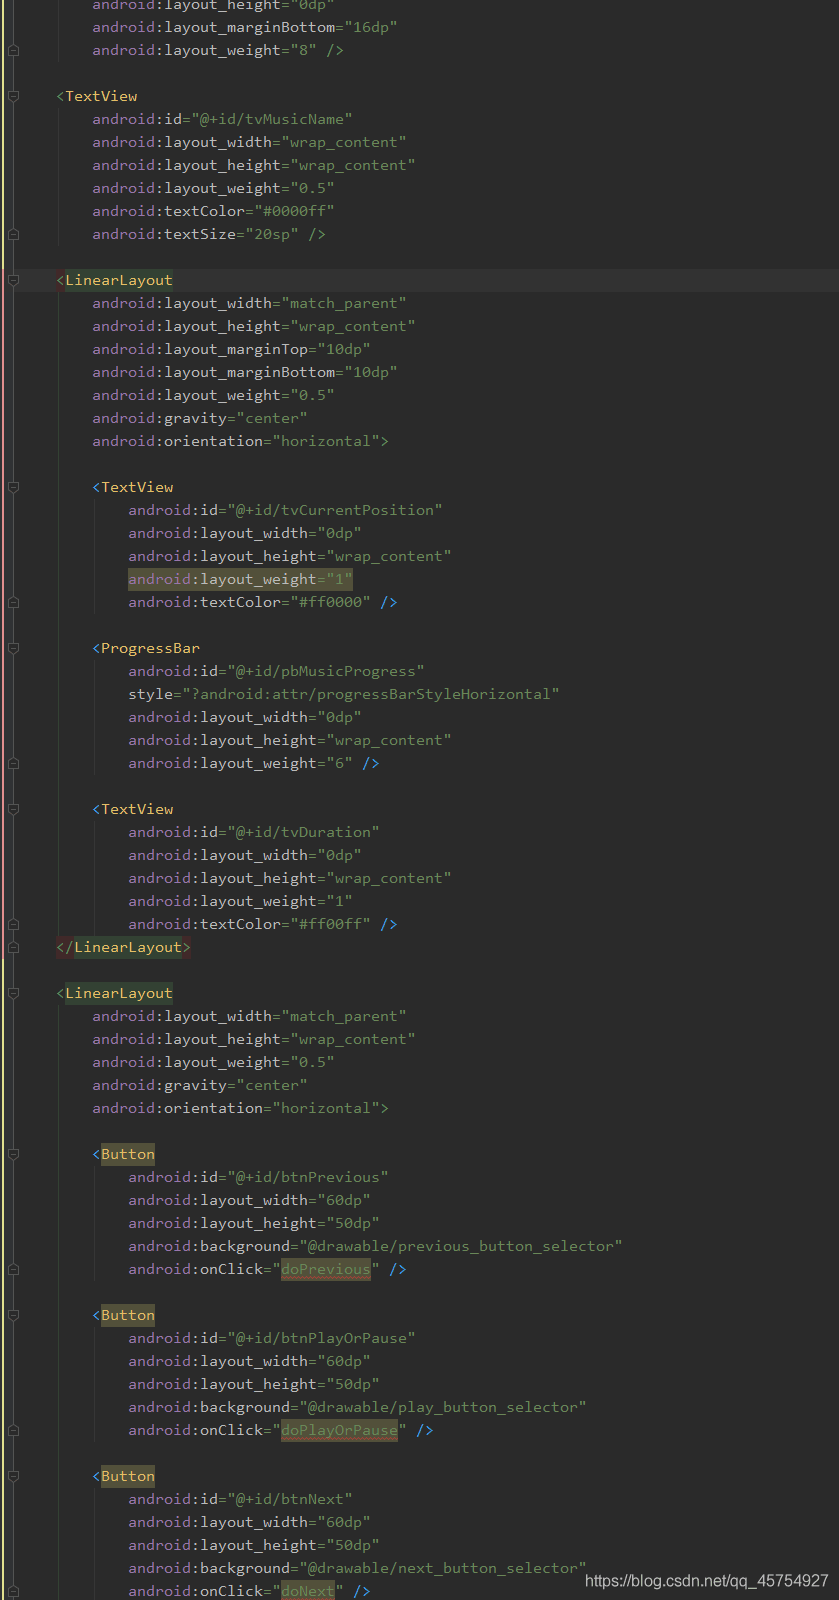
Task: Click the next_button_selector drawable reference
Action: click(443, 1568)
